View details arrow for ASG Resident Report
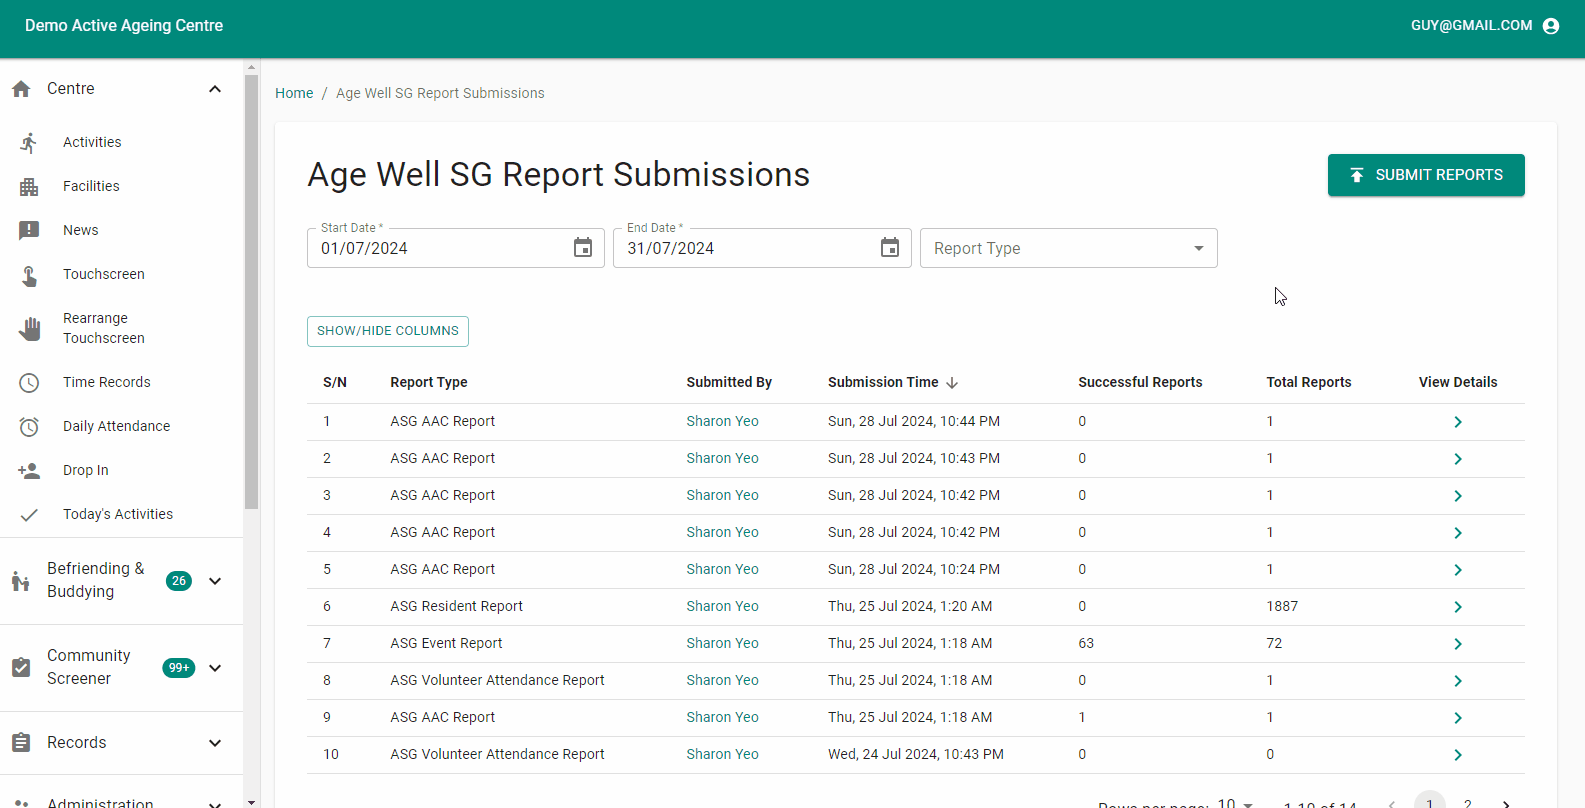The image size is (1585, 808). click(1458, 607)
